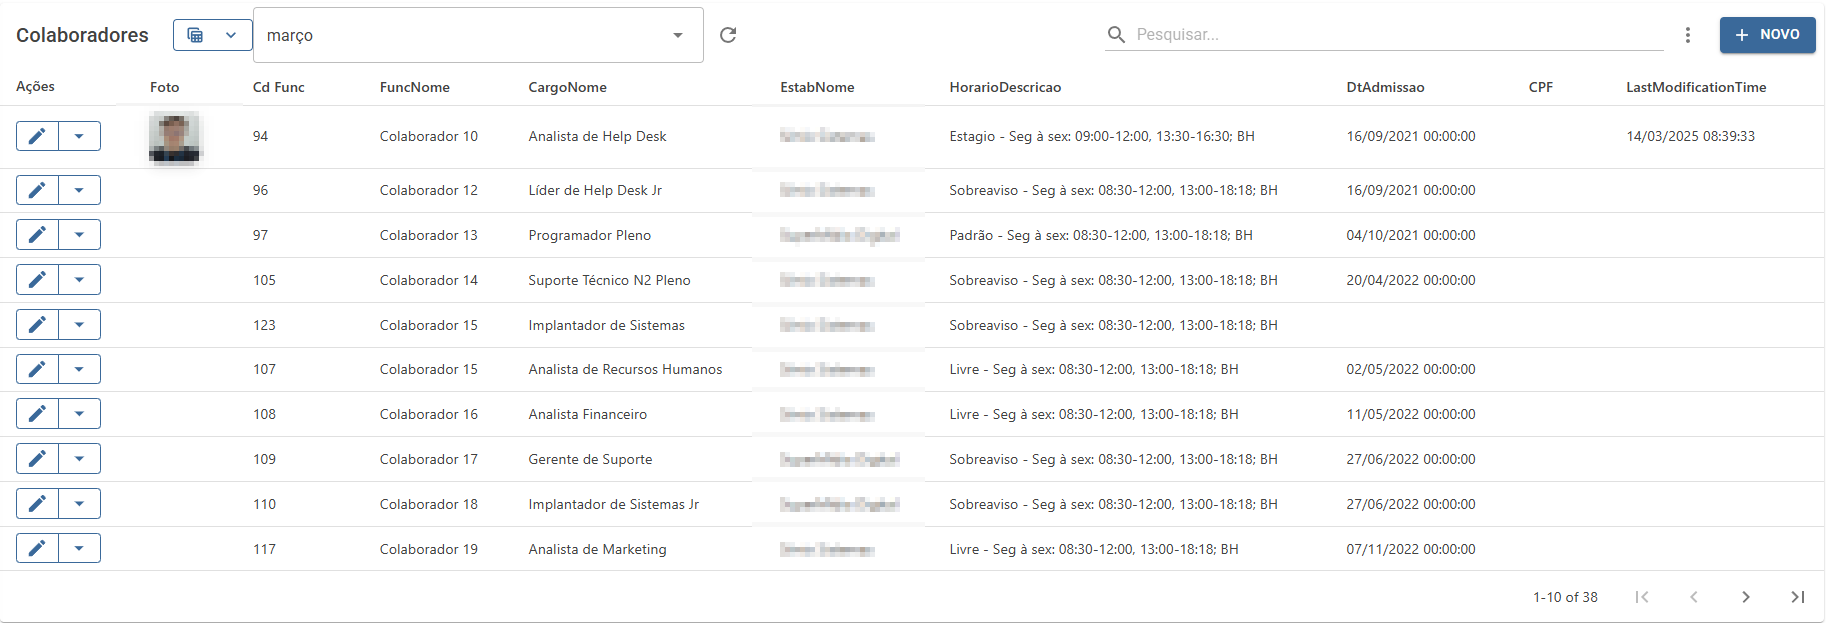Screen dimensions: 1826x623
Task: Open the grid view selector dropdown
Action: click(x=212, y=35)
